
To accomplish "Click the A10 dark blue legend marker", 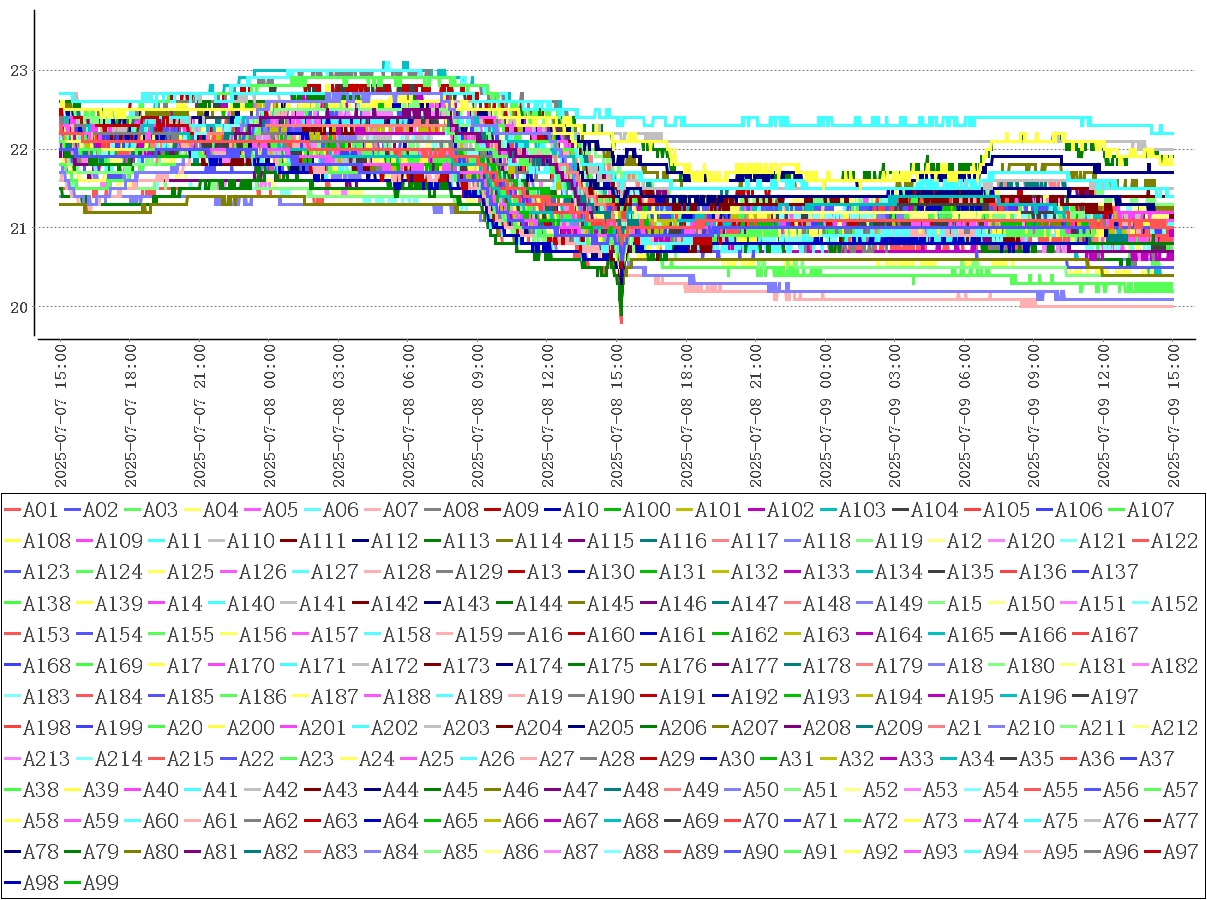I will click(x=553, y=510).
